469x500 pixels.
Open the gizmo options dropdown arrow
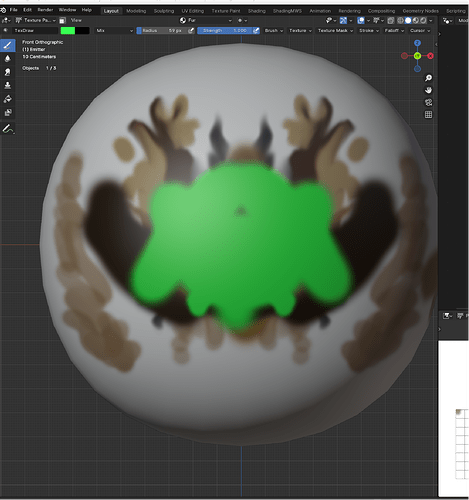pos(351,21)
